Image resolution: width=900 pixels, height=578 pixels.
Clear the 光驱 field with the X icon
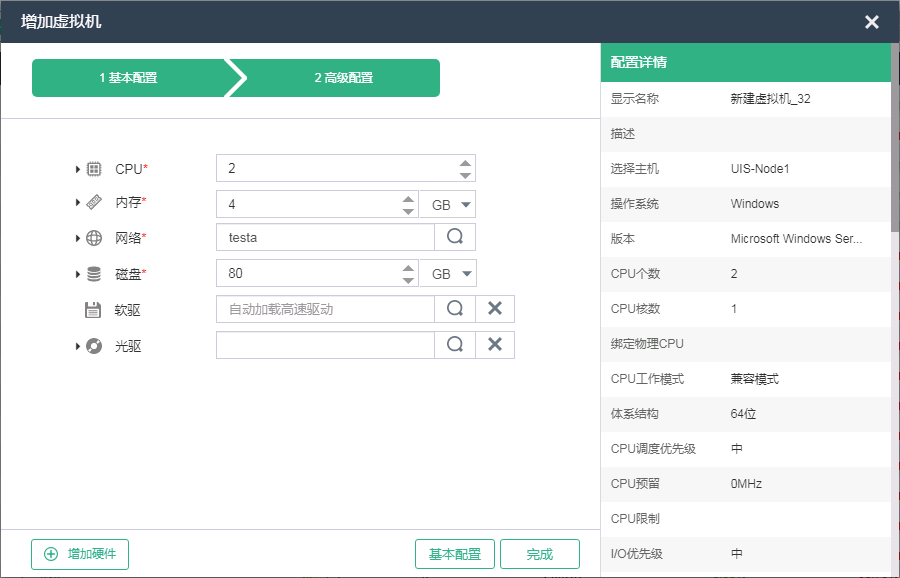pyautogui.click(x=494, y=345)
